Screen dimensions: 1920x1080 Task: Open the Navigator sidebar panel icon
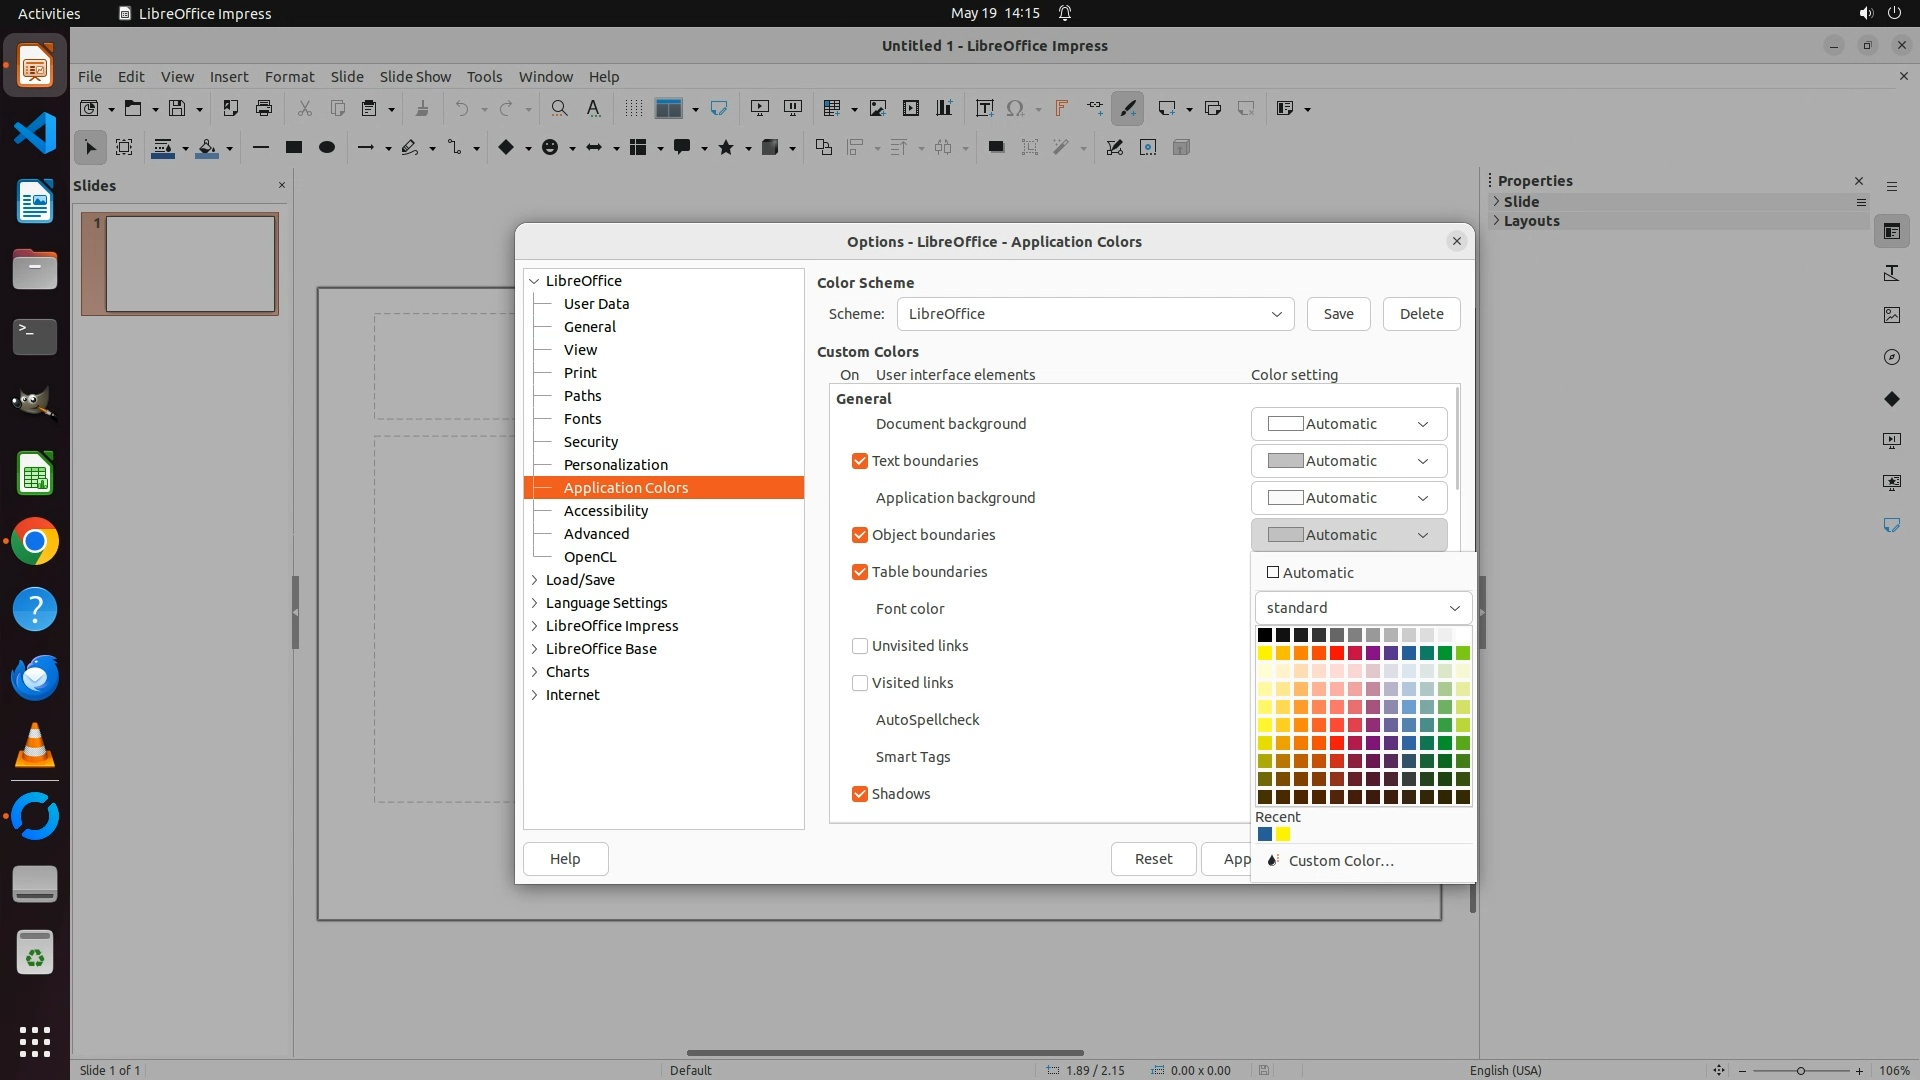[1891, 357]
